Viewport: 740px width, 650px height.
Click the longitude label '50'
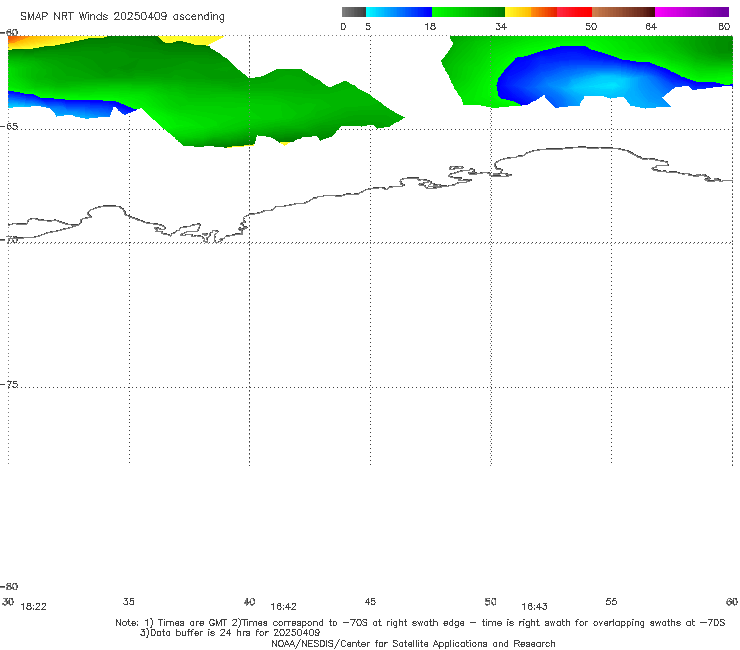tap(490, 601)
